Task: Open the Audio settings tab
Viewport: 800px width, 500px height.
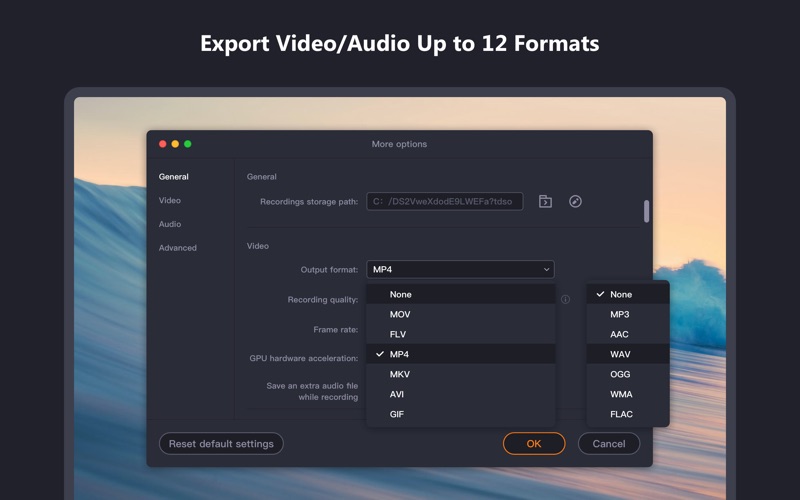Action: (169, 224)
